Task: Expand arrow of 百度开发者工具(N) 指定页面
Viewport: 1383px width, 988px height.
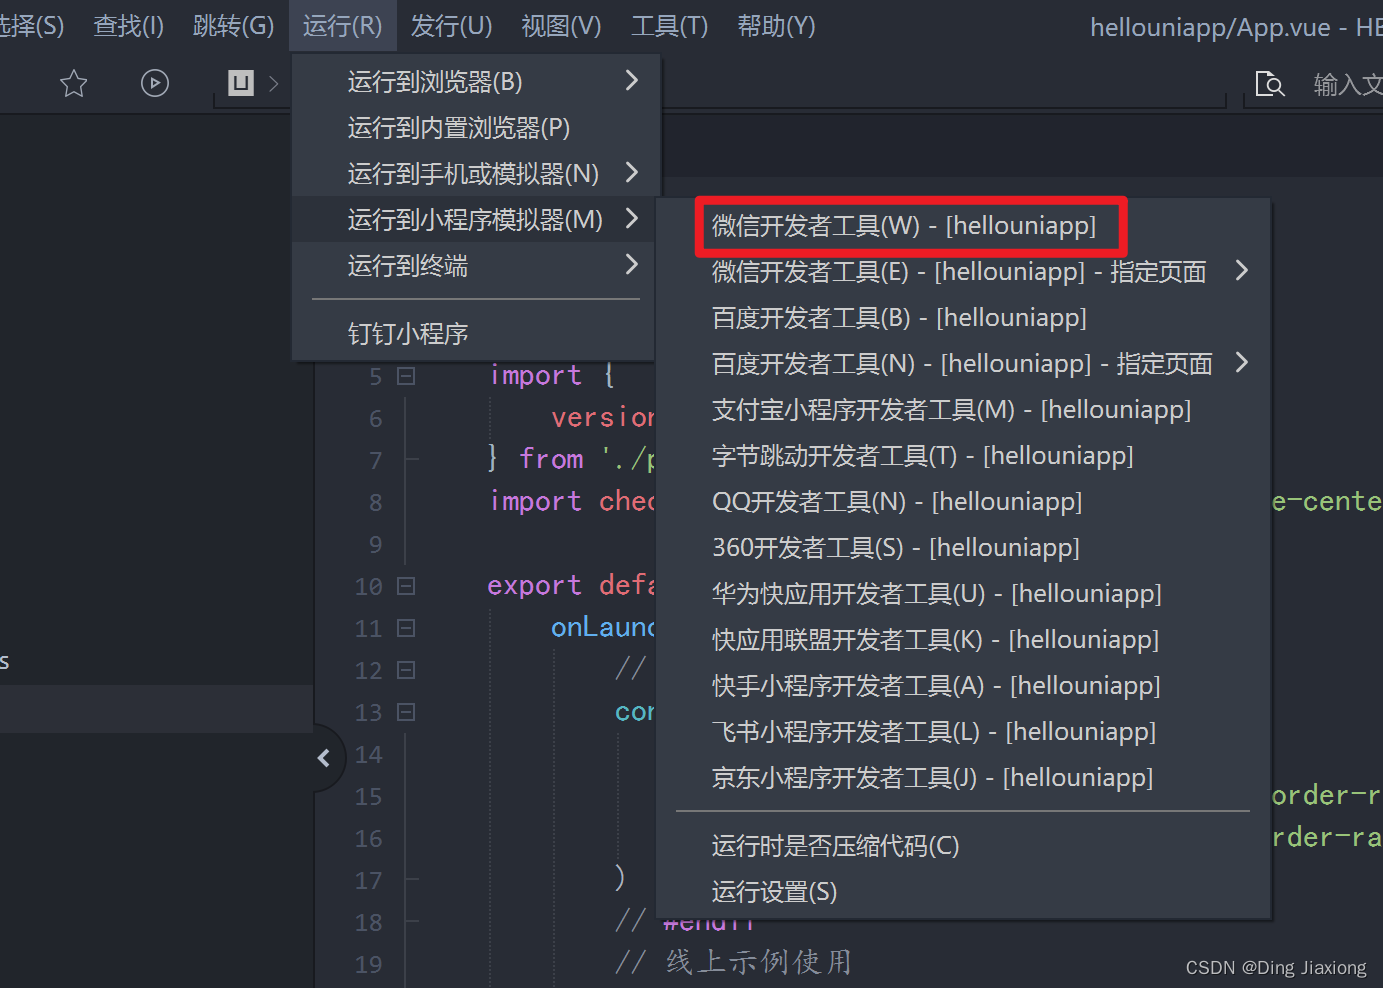Action: pyautogui.click(x=1241, y=362)
